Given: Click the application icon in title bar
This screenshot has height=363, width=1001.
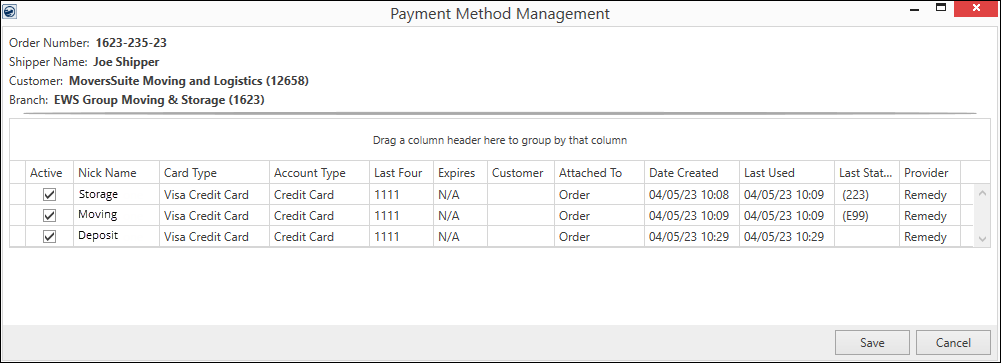Looking at the screenshot, I should tap(10, 11).
